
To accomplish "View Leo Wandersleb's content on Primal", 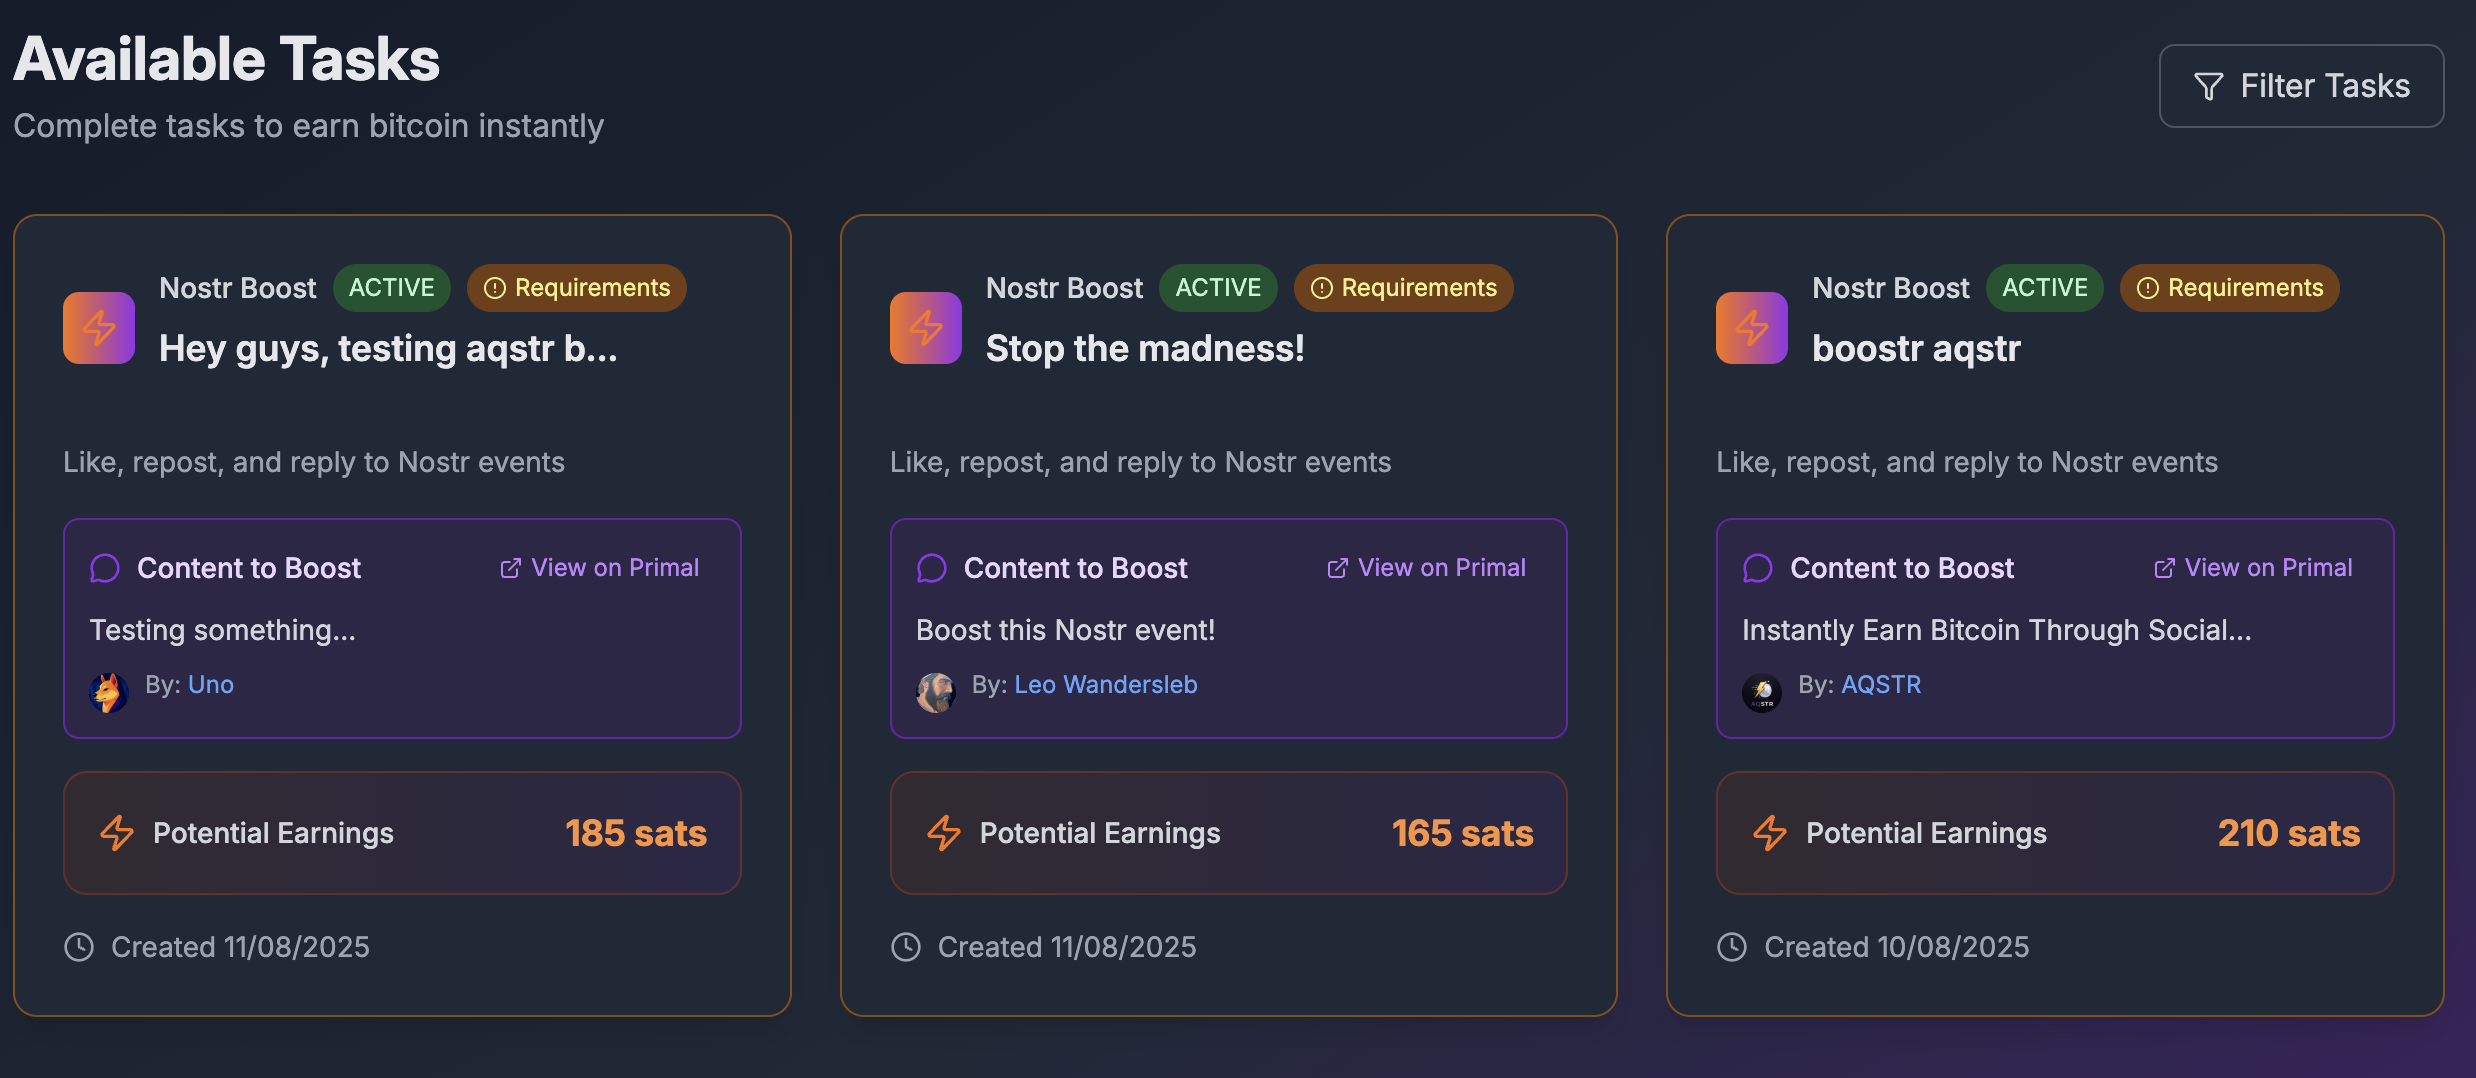I will coord(1427,568).
